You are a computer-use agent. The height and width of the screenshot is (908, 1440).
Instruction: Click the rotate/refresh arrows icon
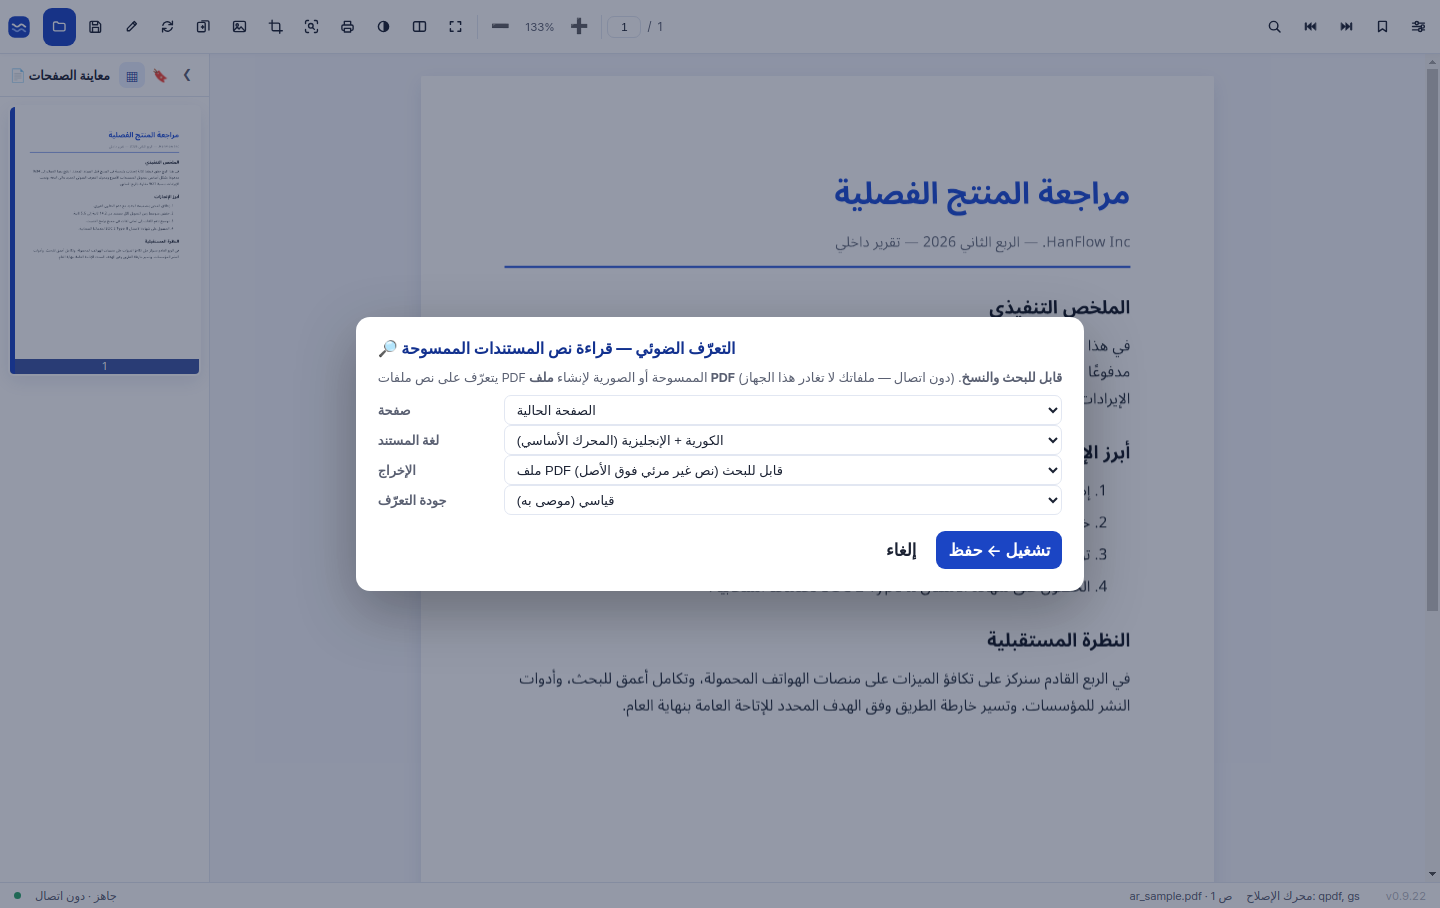pos(167,27)
